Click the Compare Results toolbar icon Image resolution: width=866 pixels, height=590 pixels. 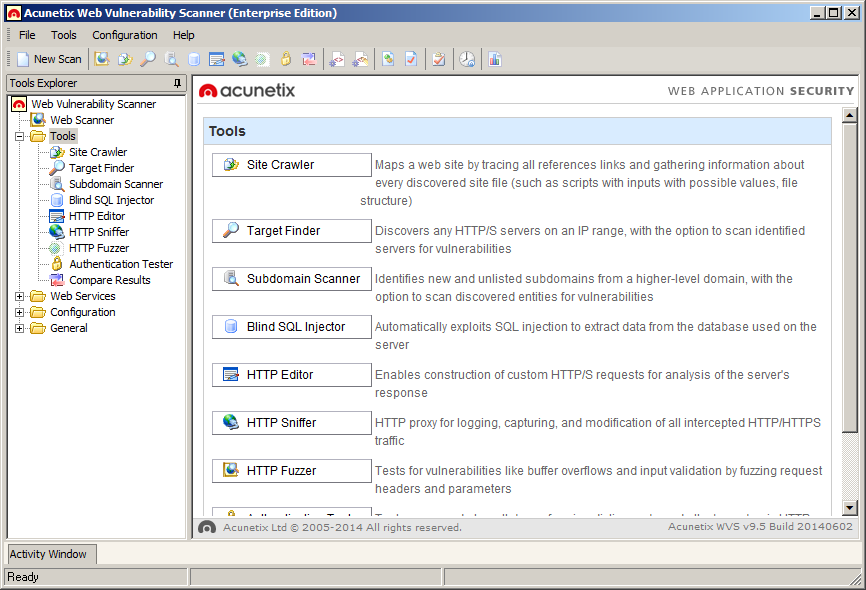pyautogui.click(x=309, y=60)
